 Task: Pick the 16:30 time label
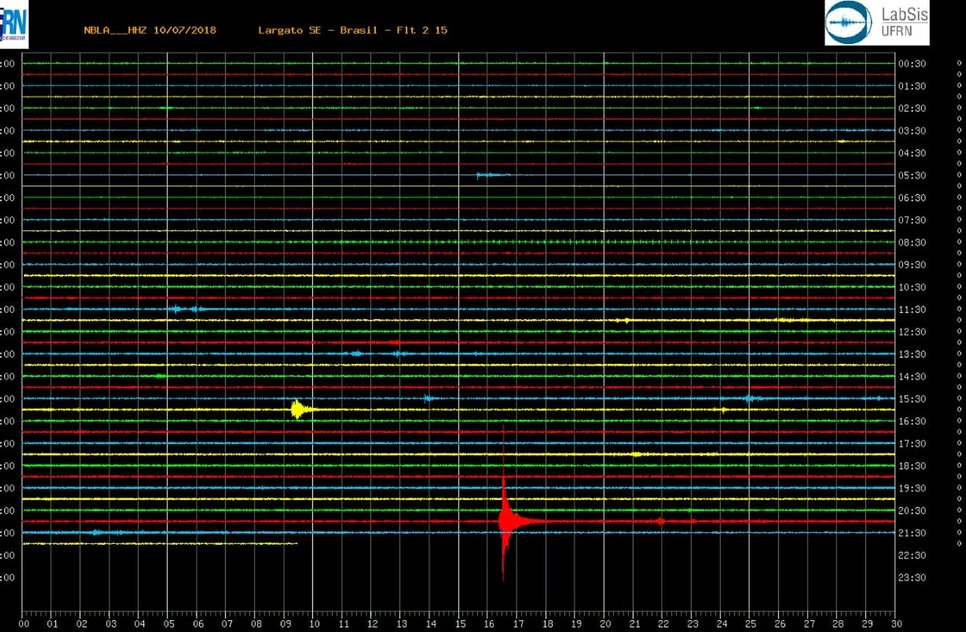click(912, 421)
